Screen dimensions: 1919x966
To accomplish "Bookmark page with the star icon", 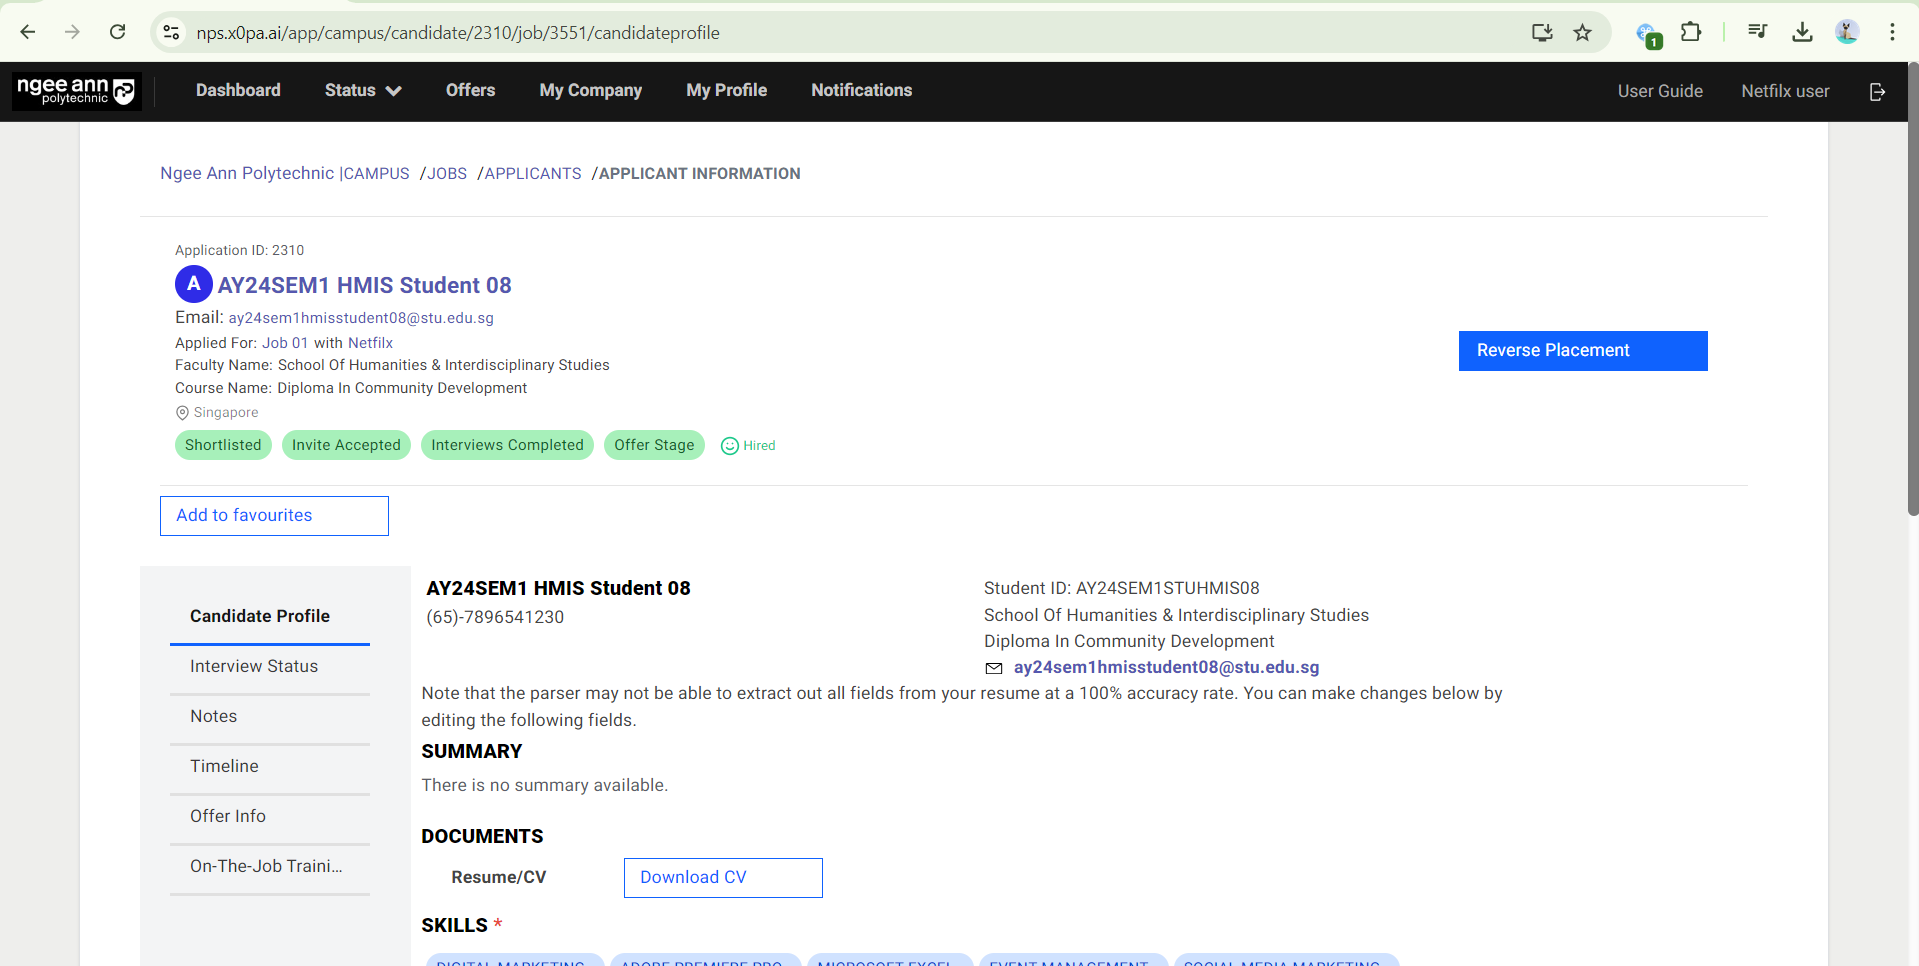I will [x=1582, y=33].
